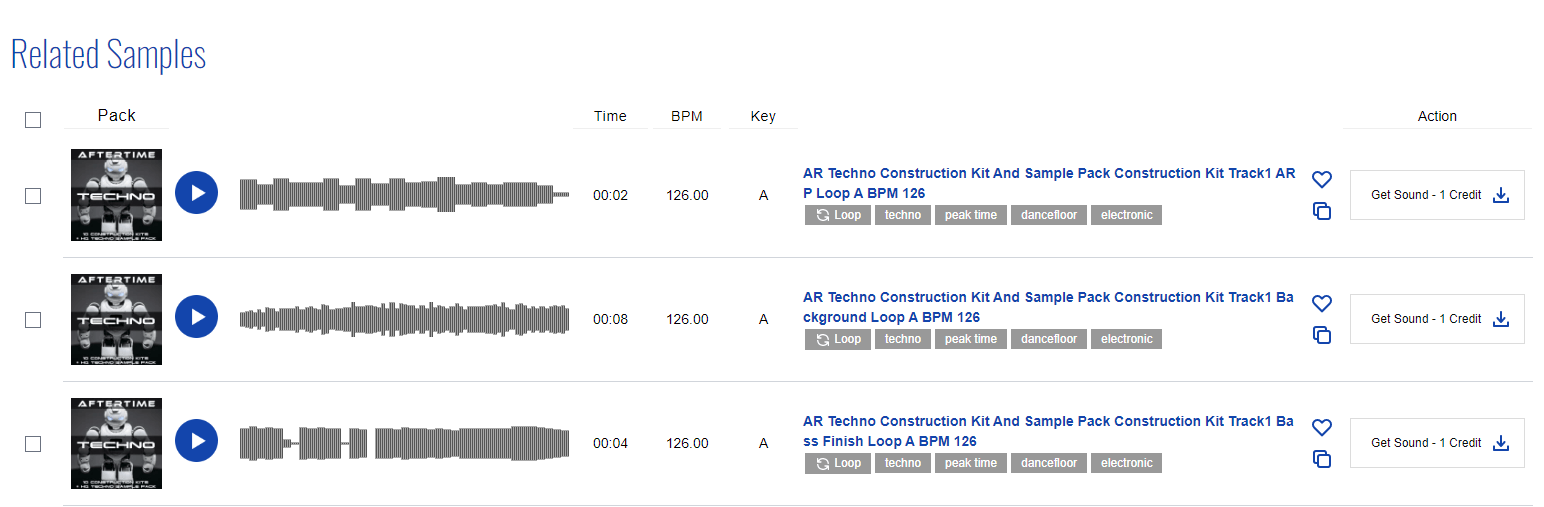Click copy icon for ARP Loop sample

click(x=1321, y=212)
